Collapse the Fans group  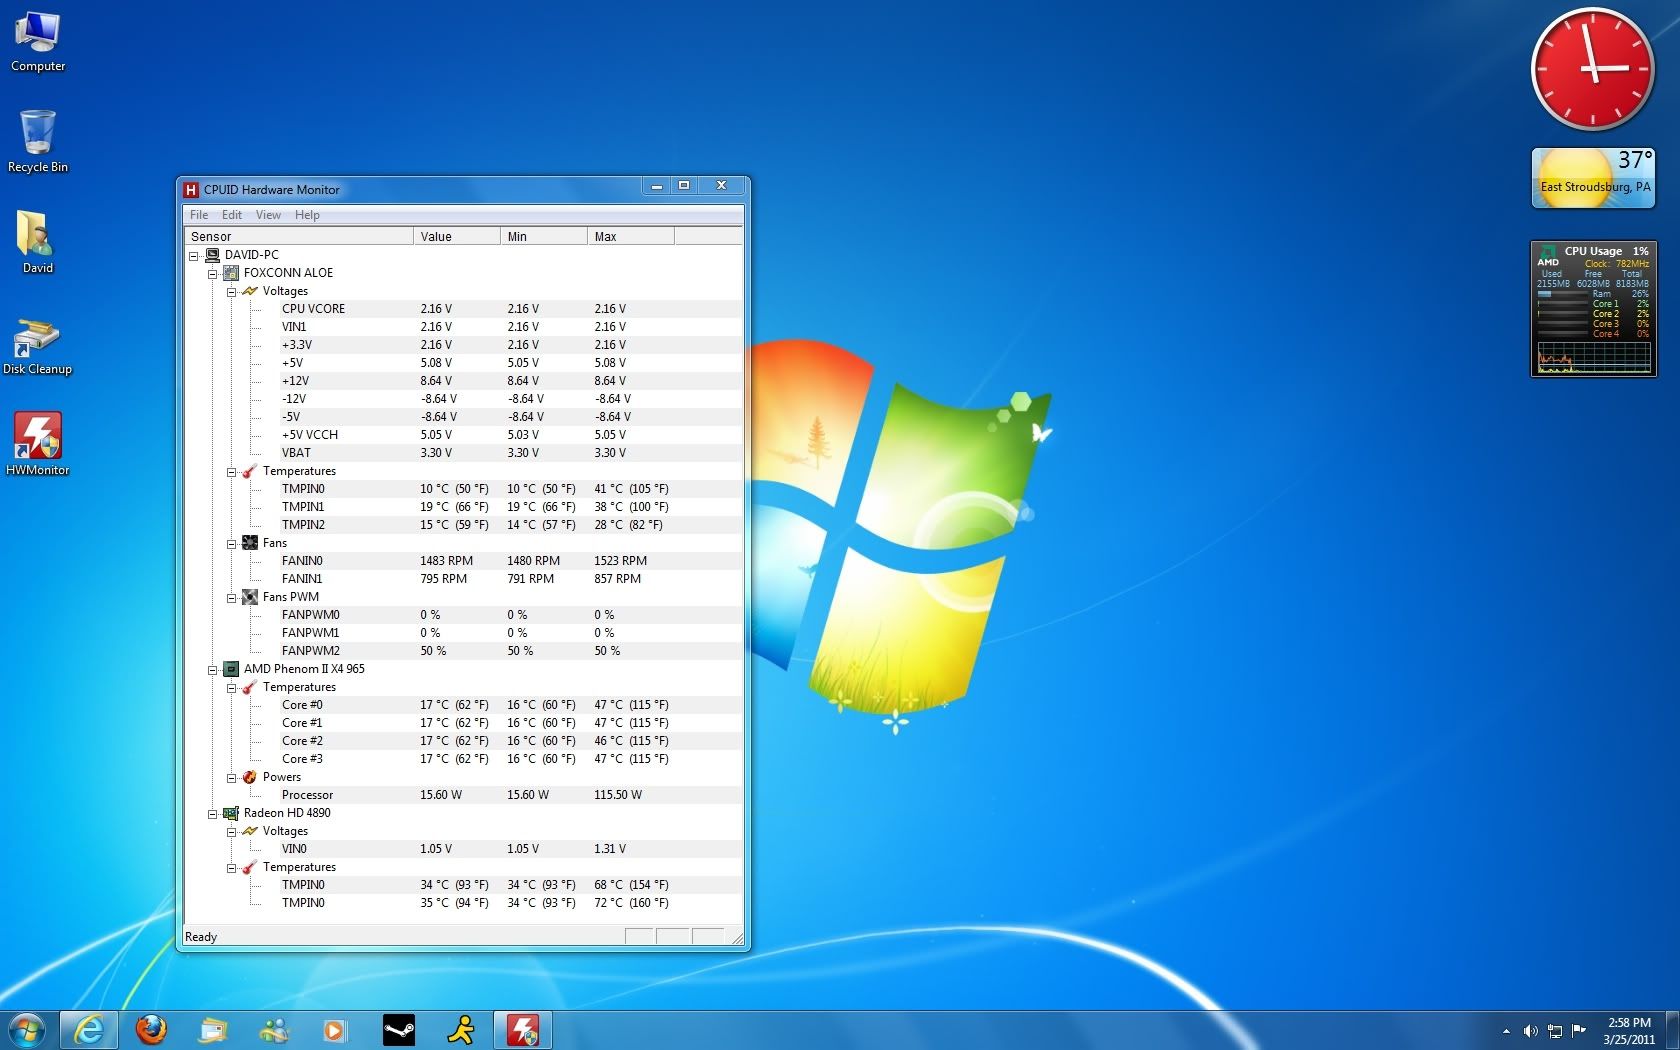pyautogui.click(x=232, y=544)
